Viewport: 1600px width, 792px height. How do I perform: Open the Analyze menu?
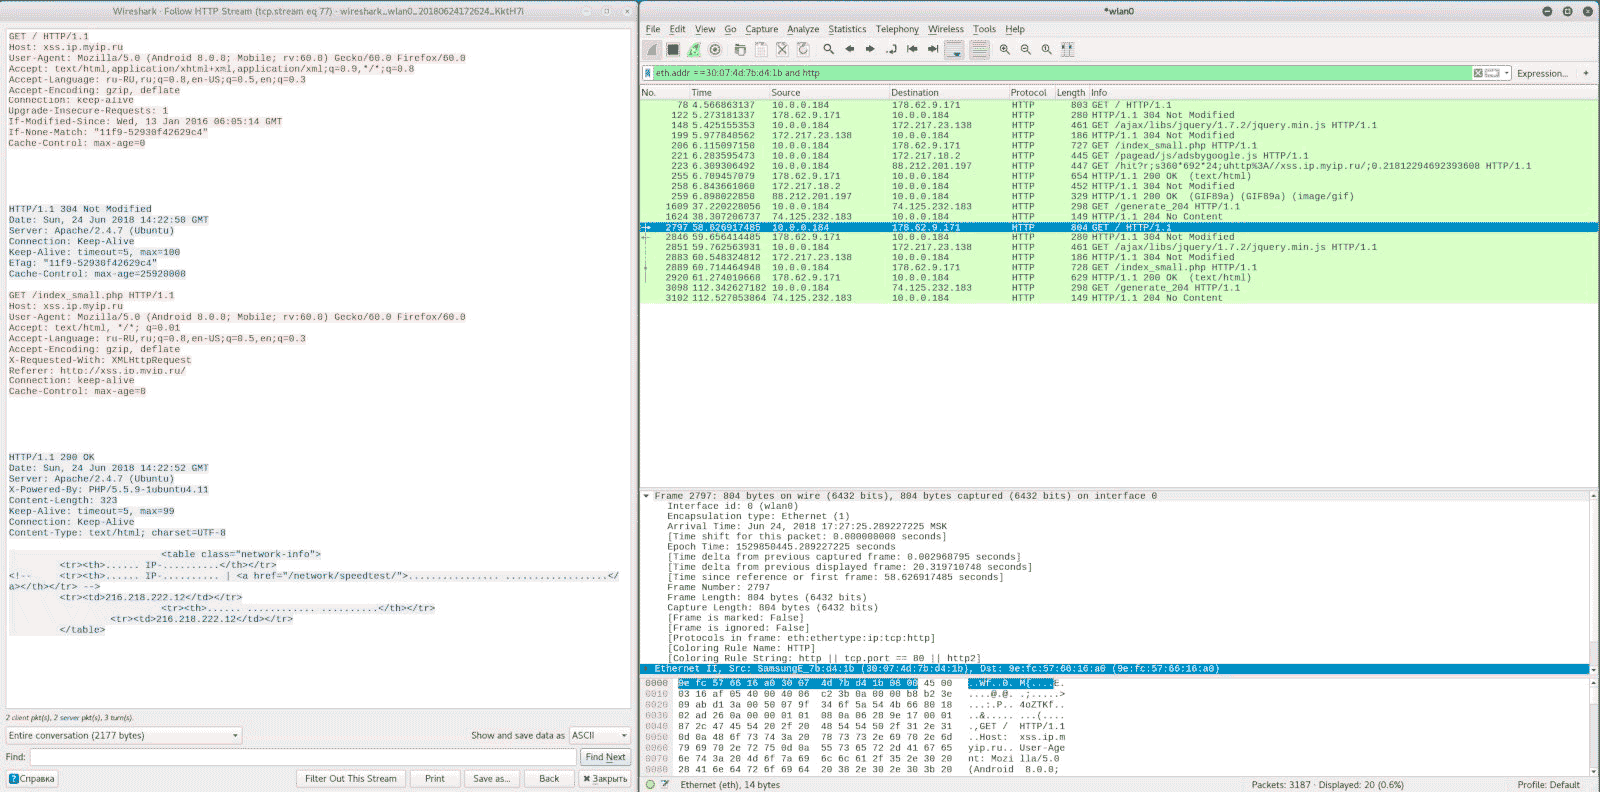click(x=803, y=29)
